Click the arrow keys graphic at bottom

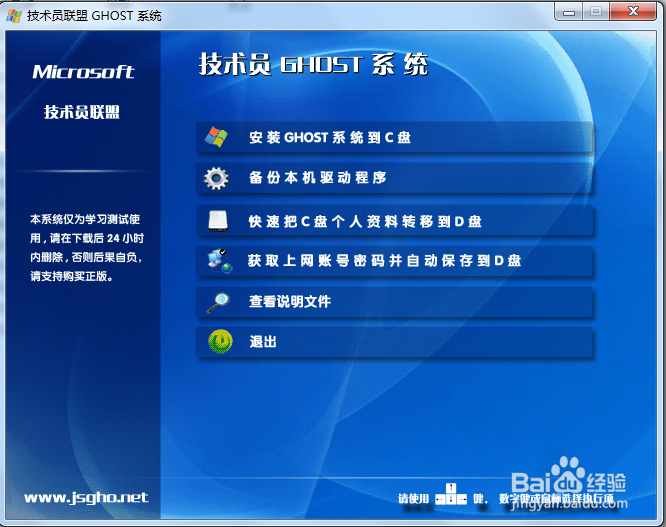click(x=451, y=494)
